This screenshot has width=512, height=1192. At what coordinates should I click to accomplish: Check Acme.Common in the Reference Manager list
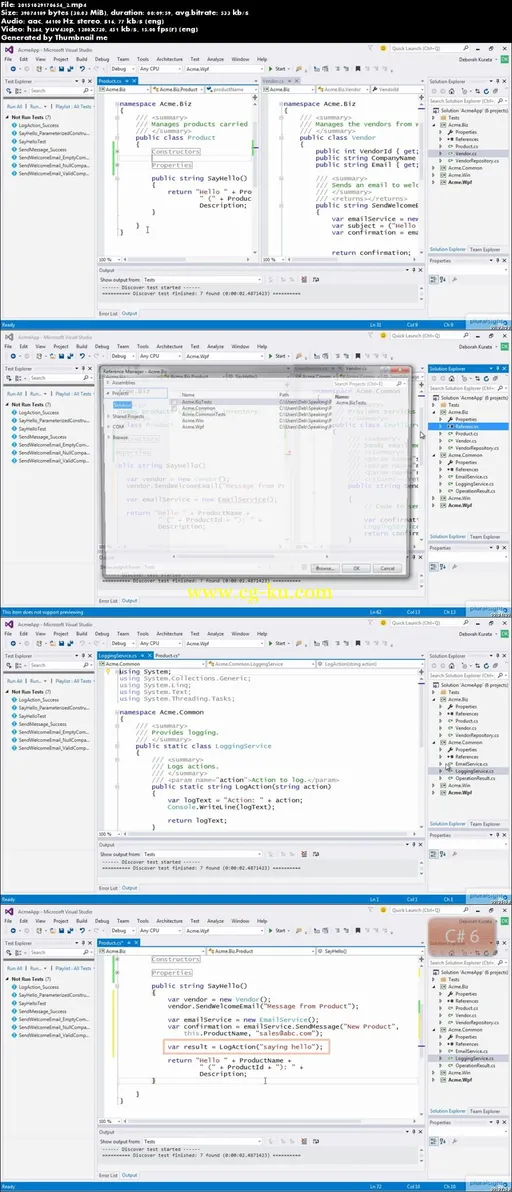pyautogui.click(x=174, y=408)
